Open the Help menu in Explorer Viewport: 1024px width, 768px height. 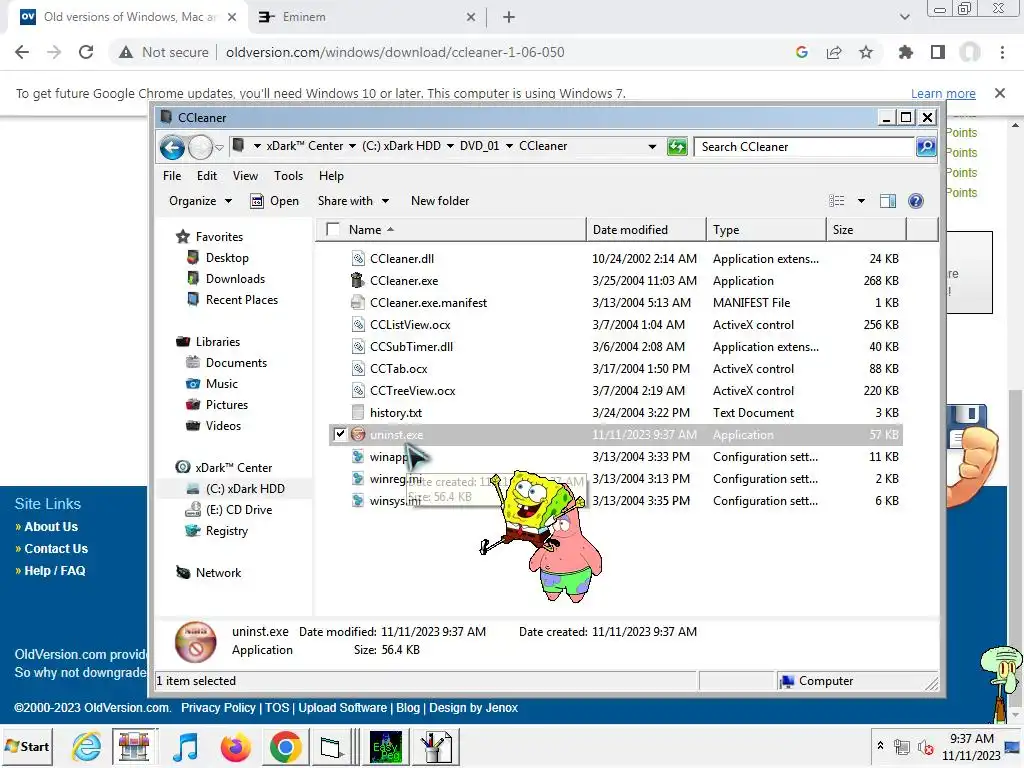click(x=331, y=176)
